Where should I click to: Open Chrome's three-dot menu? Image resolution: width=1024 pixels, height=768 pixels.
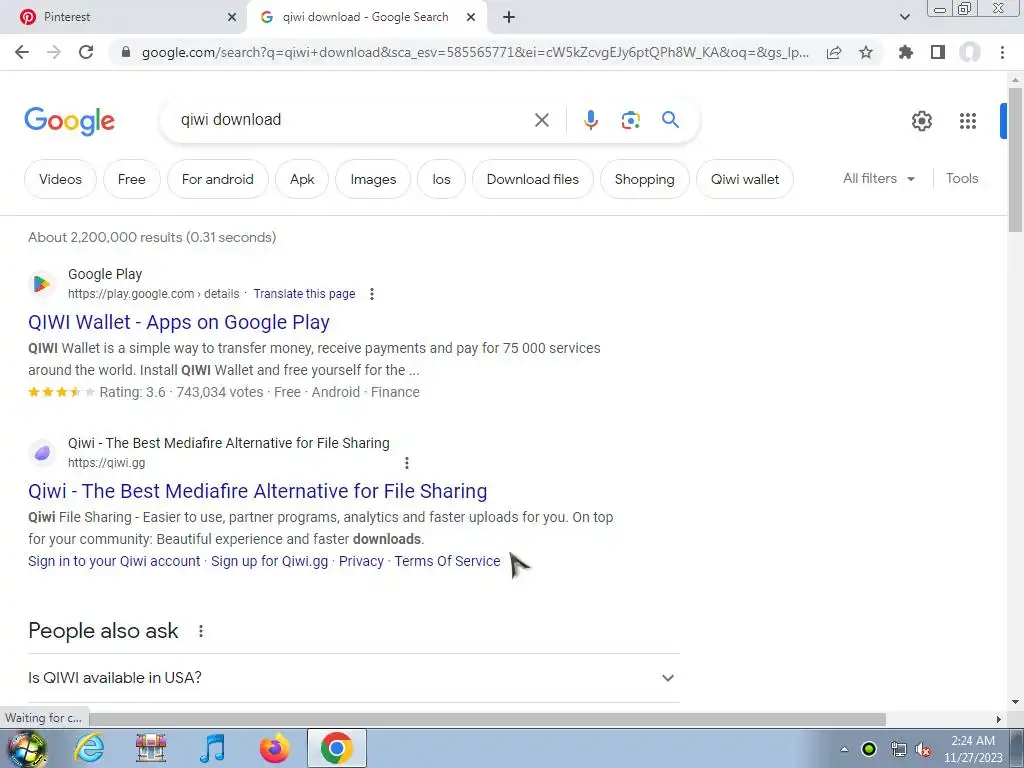pos(1002,52)
